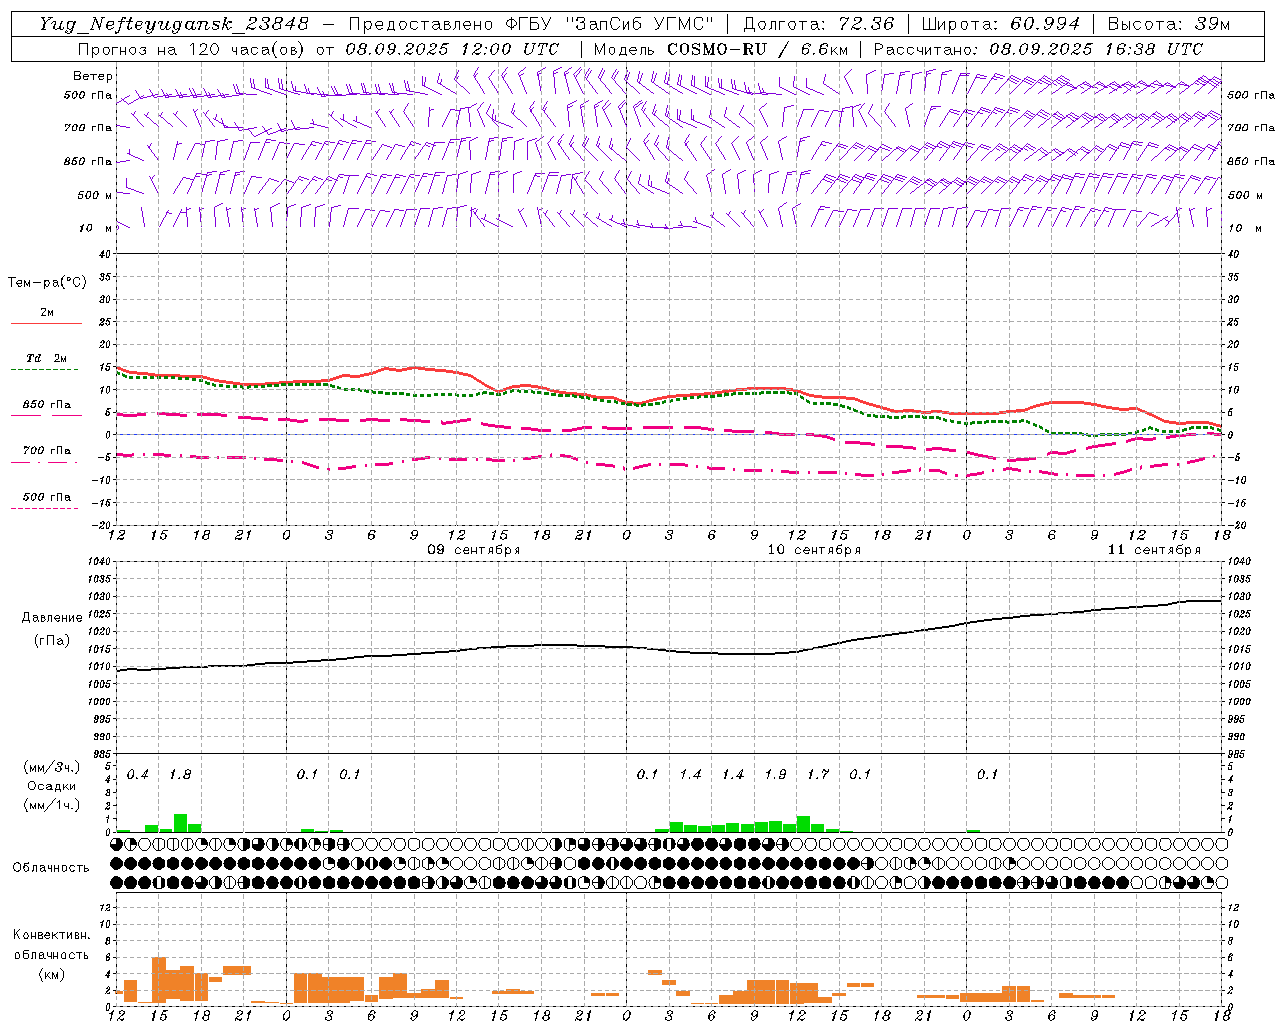The height and width of the screenshot is (1024, 1280).
Task: Click the 10 сентября date label
Action: point(814,550)
